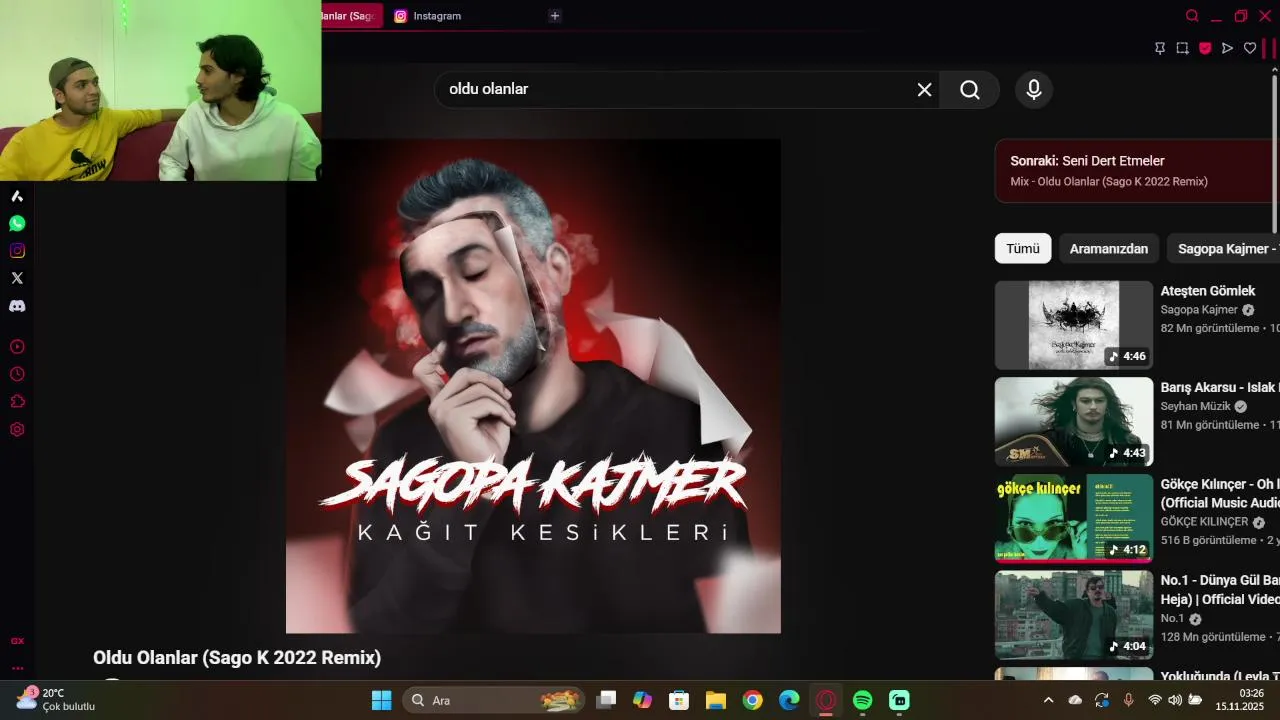1280x720 pixels.
Task: Click the '82 Mn görüntüleme' text
Action: (1210, 328)
